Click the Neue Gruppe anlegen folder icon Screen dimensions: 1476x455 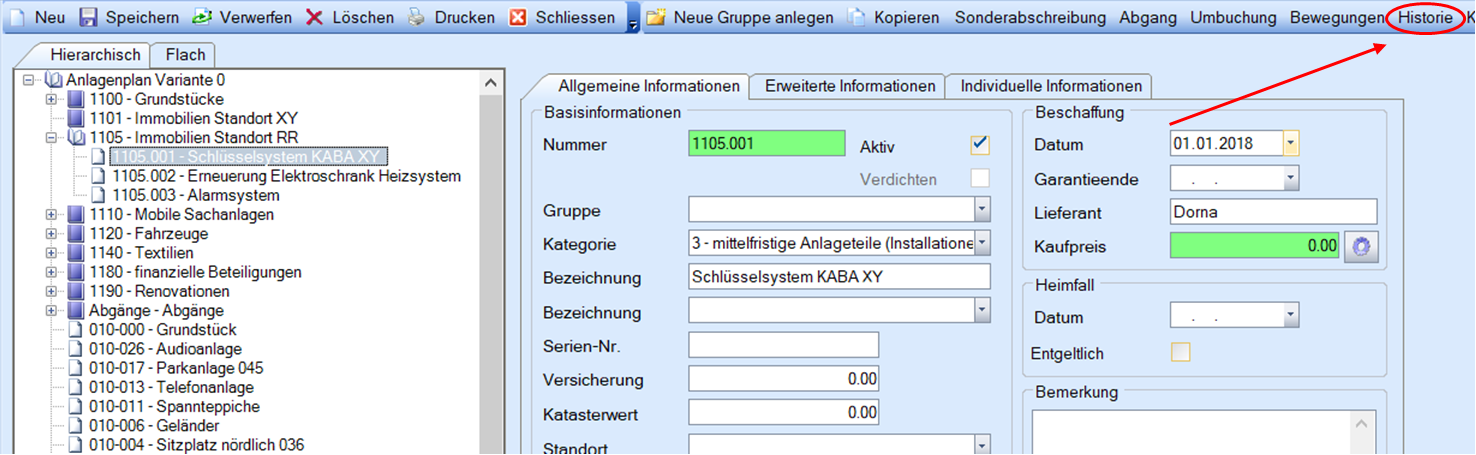pyautogui.click(x=656, y=18)
